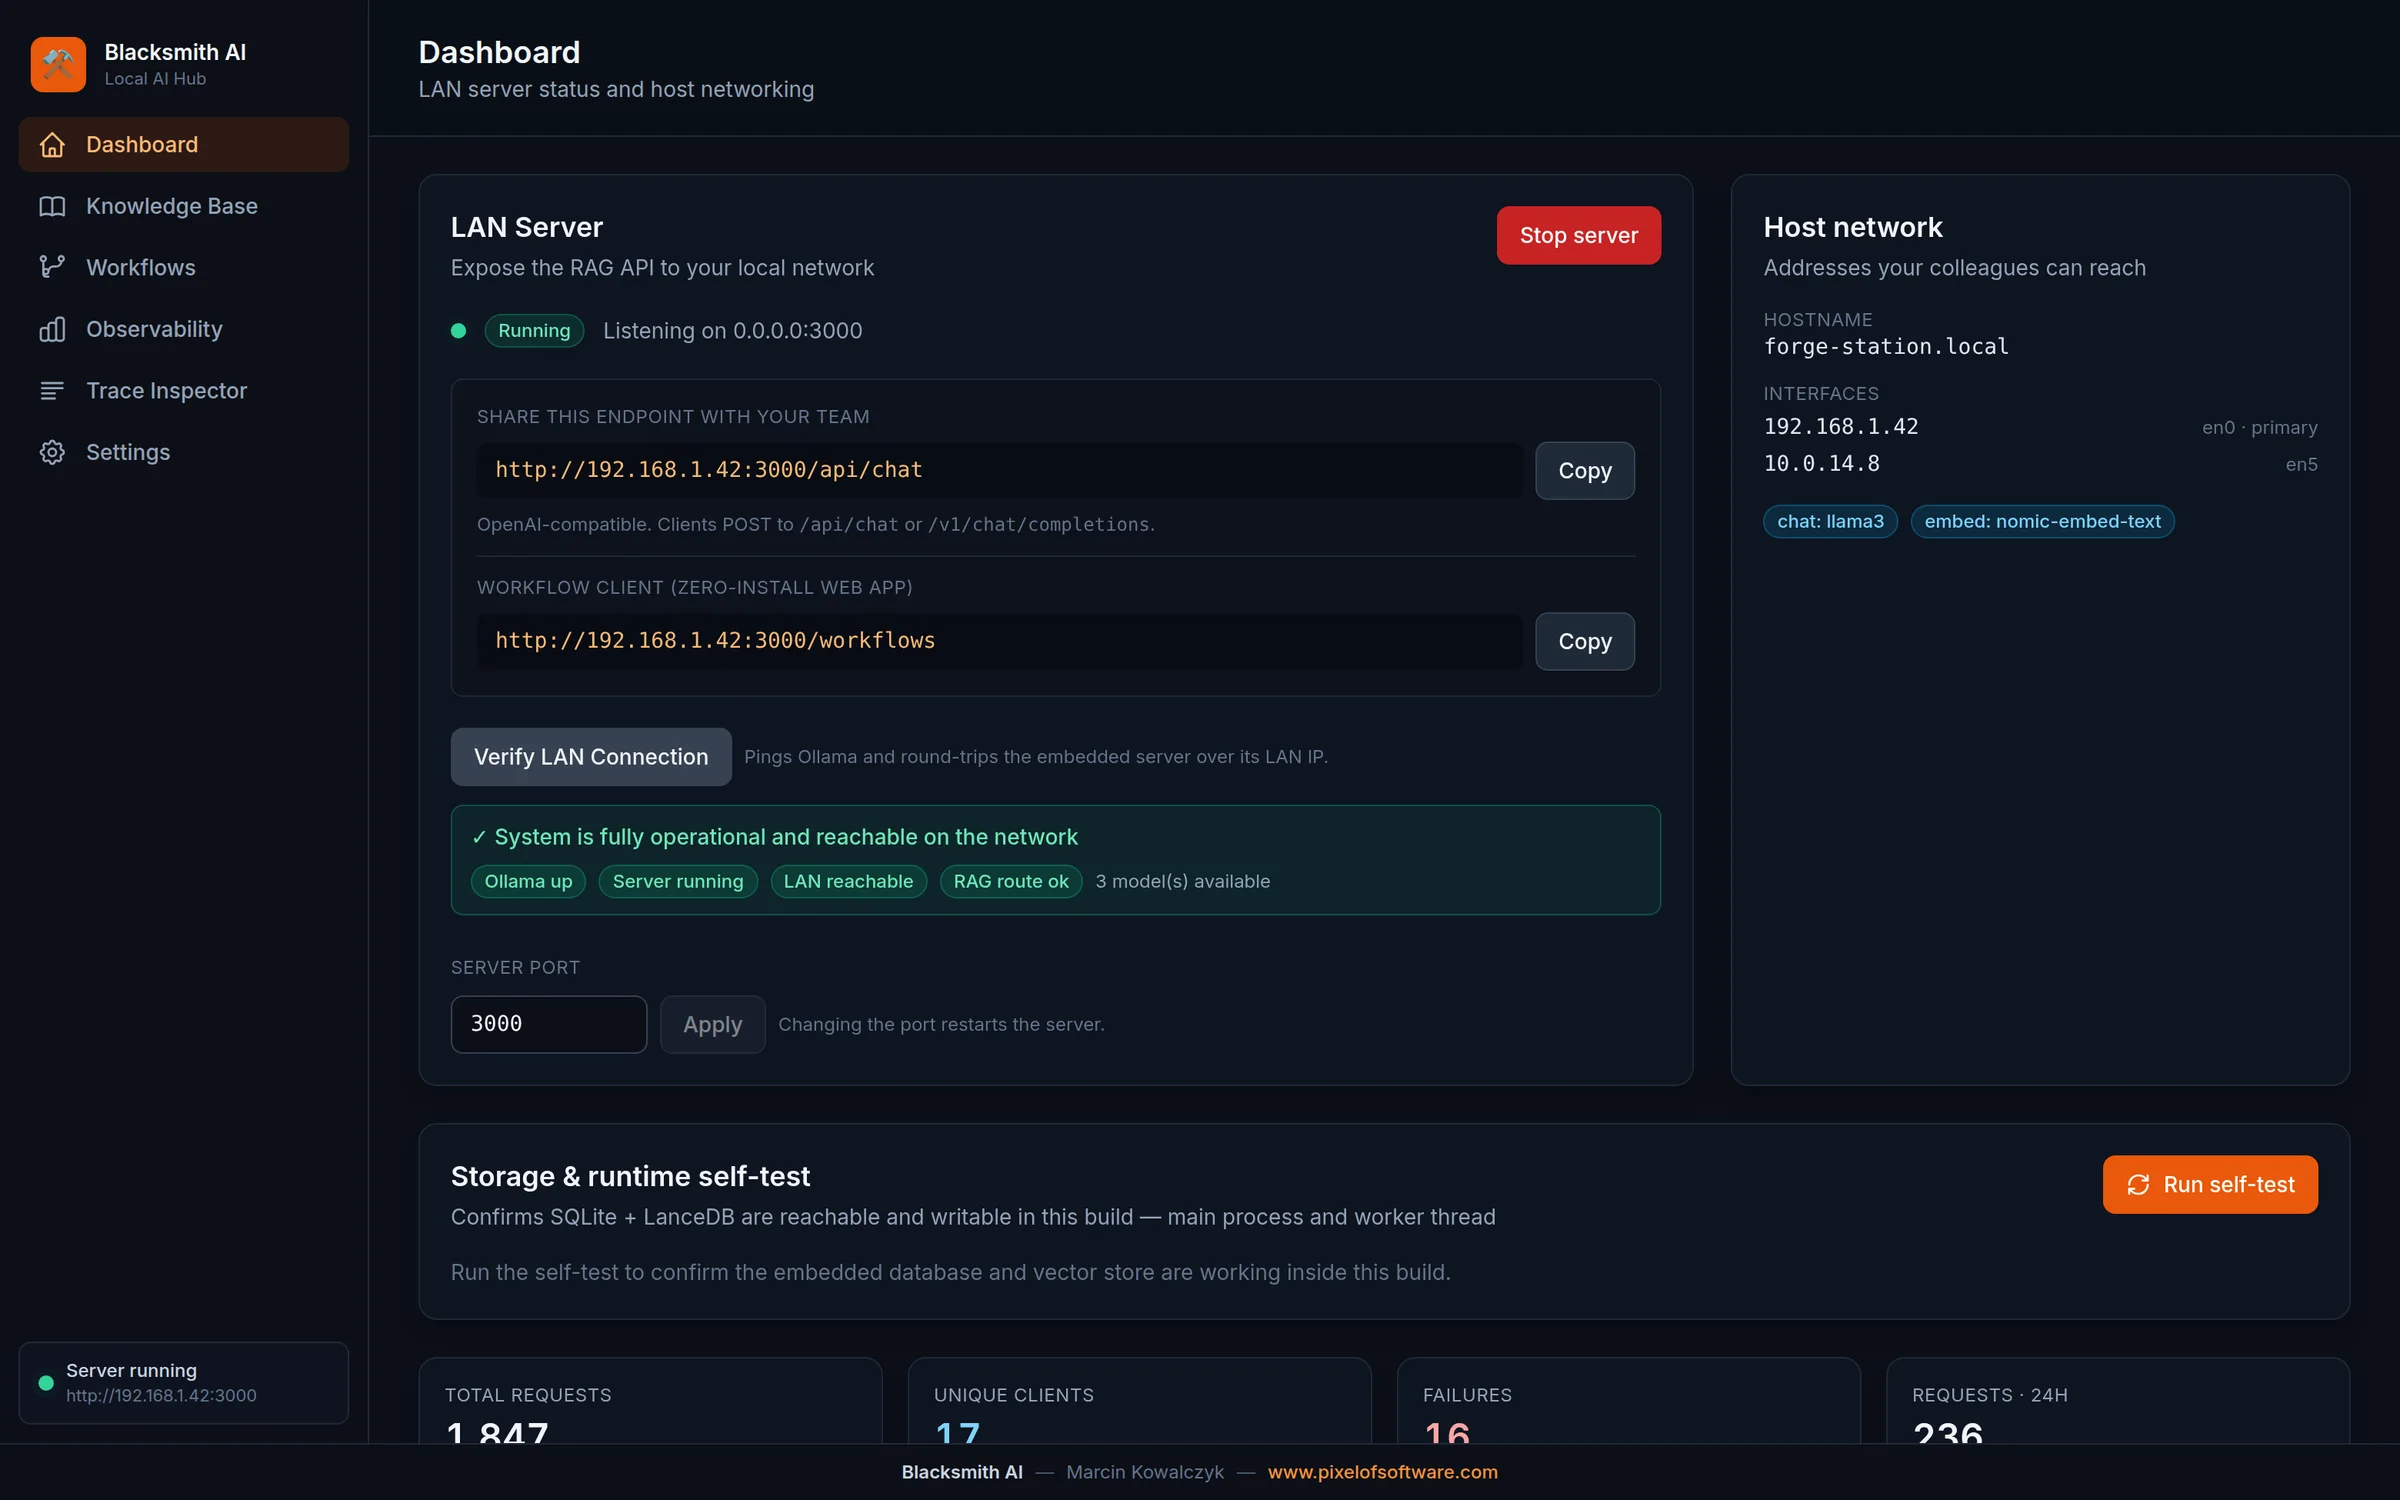This screenshot has width=2400, height=1500.
Task: Click the chat: llama3 model tag
Action: point(1830,521)
